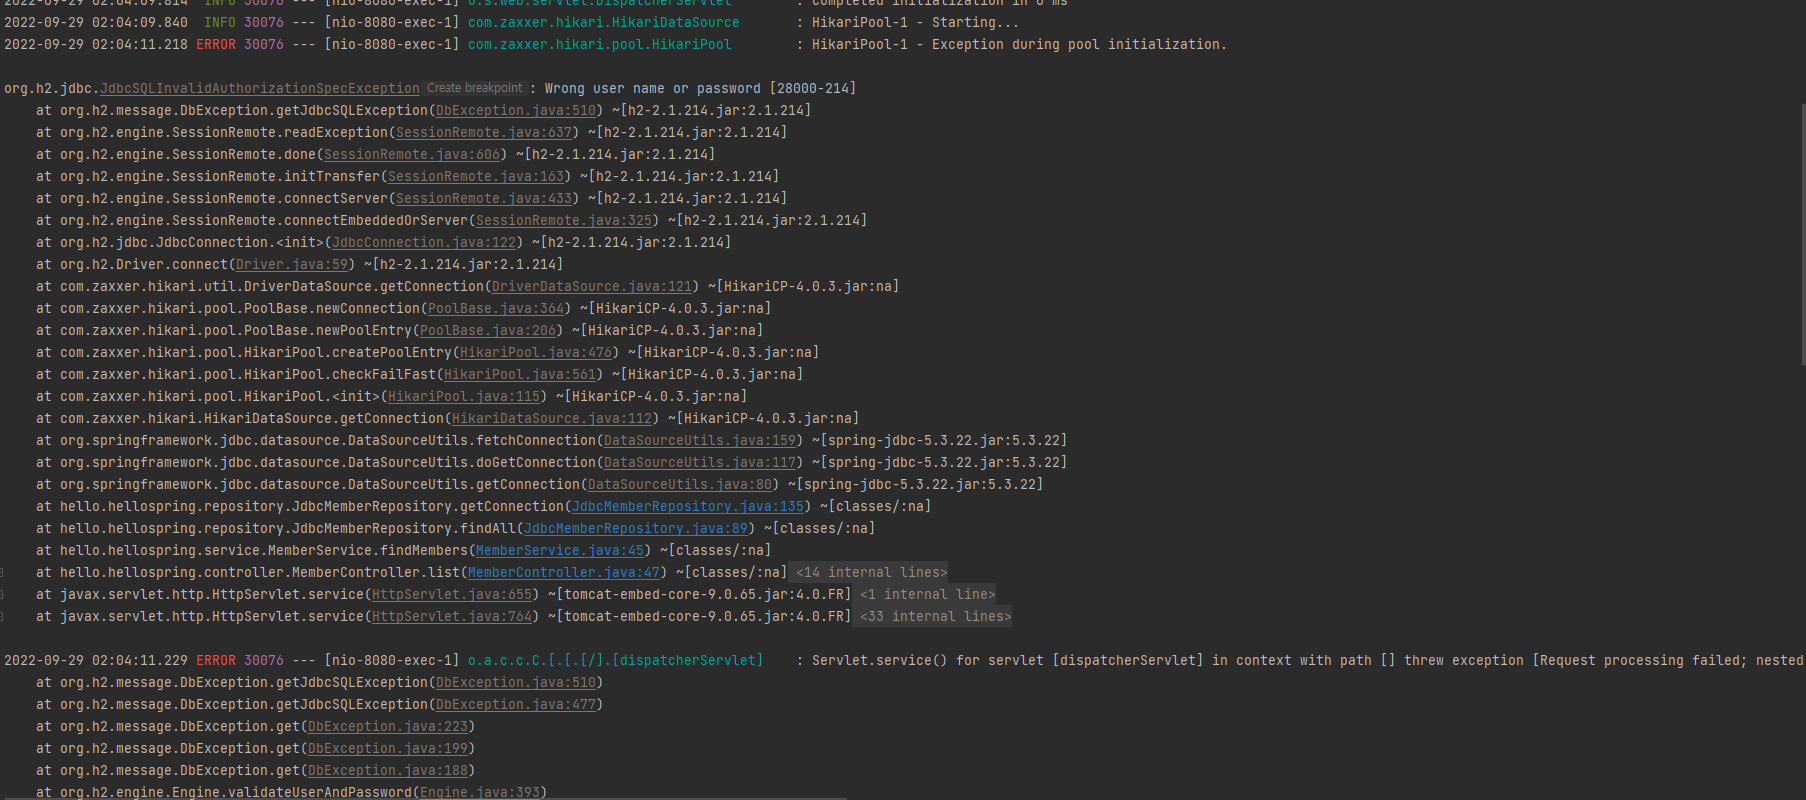The width and height of the screenshot is (1806, 800).
Task: Click the timestamp 2022-09-29 02:04:09.840
Action: coord(96,22)
